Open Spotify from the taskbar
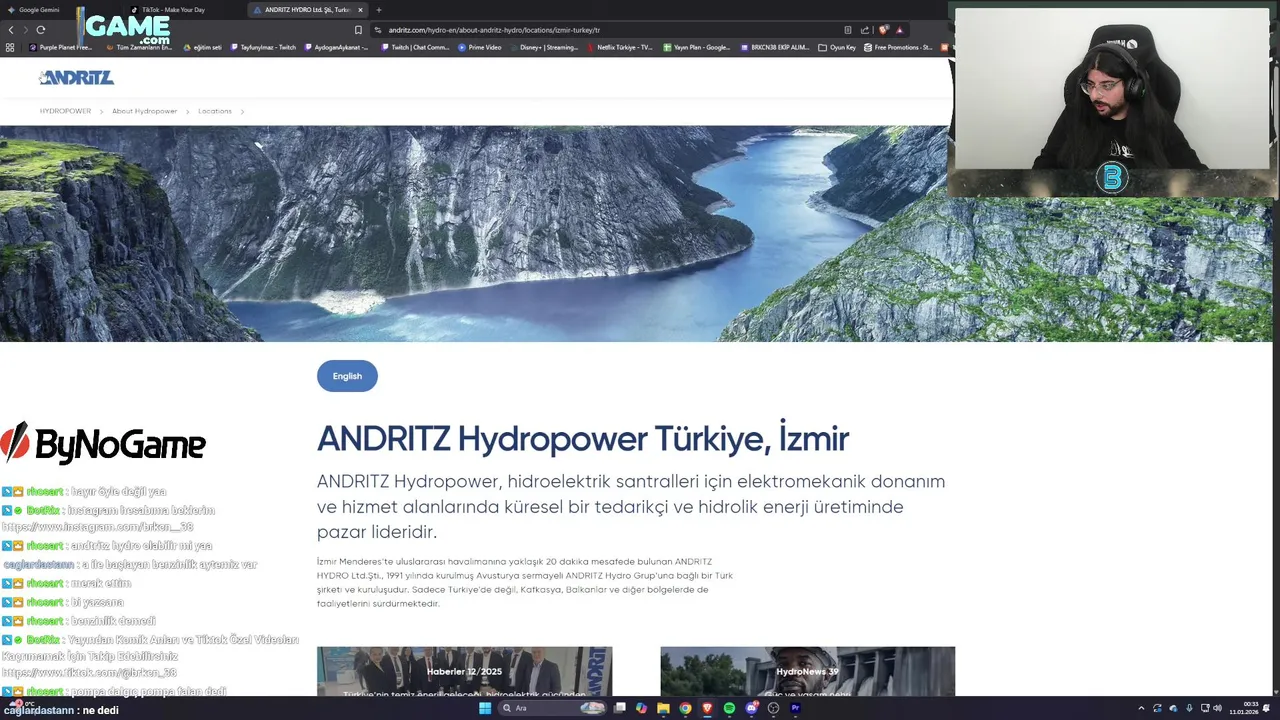The image size is (1280, 720). tap(729, 708)
